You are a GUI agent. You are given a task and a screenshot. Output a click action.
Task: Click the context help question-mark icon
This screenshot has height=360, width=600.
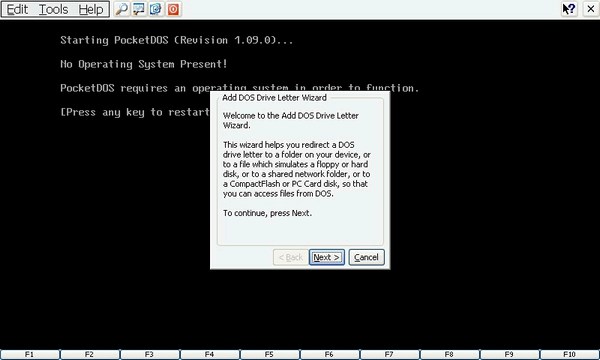[569, 9]
